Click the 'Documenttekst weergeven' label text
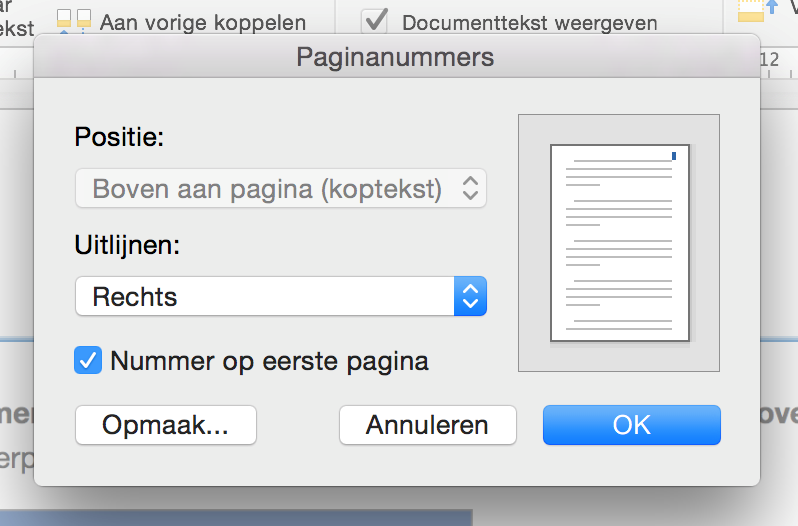 (x=530, y=23)
